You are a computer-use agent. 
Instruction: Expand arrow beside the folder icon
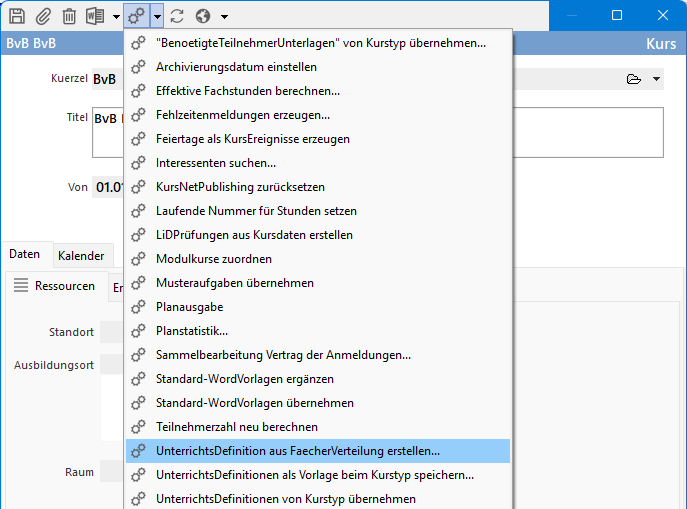tap(656, 79)
